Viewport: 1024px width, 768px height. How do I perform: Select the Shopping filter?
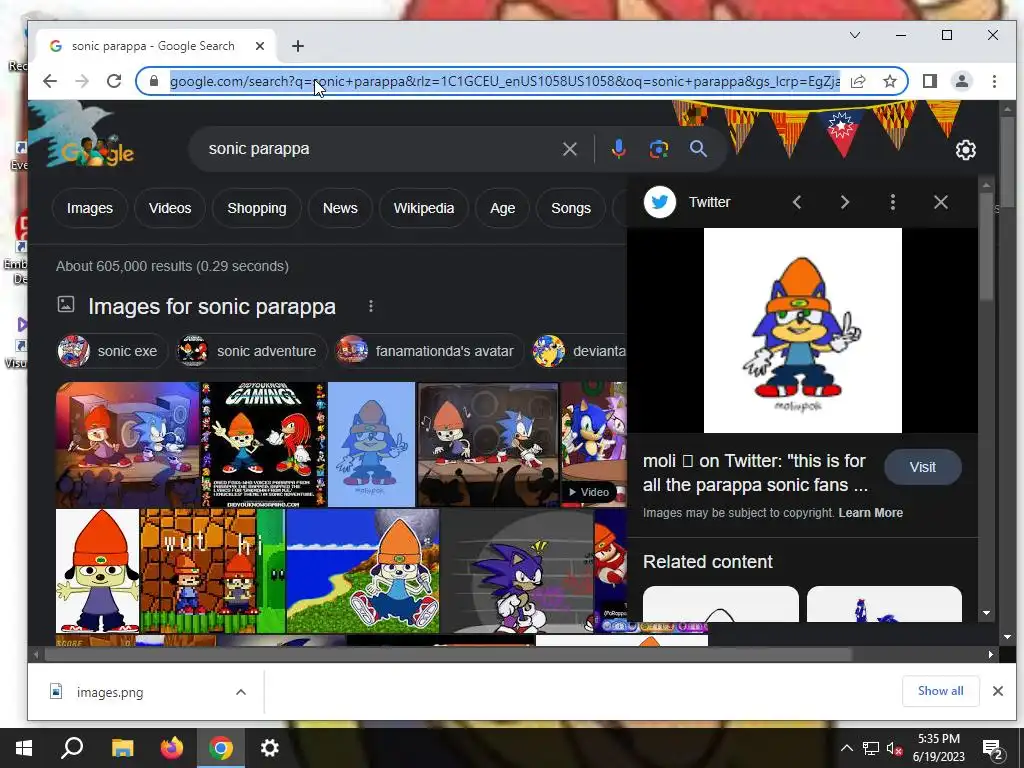[257, 208]
